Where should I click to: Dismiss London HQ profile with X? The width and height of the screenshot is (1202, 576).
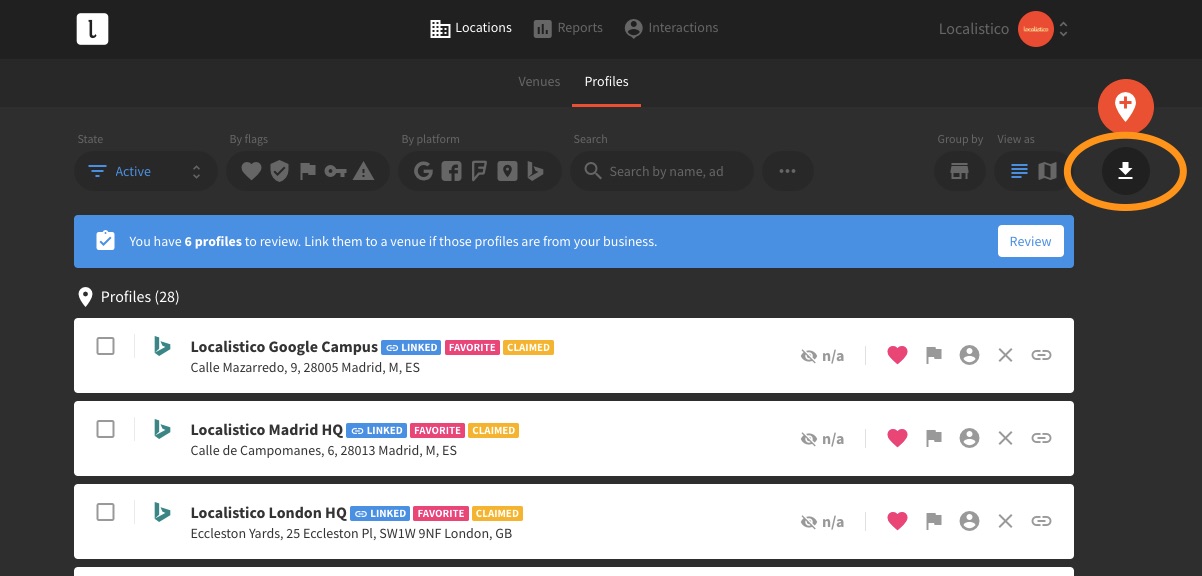[1006, 521]
